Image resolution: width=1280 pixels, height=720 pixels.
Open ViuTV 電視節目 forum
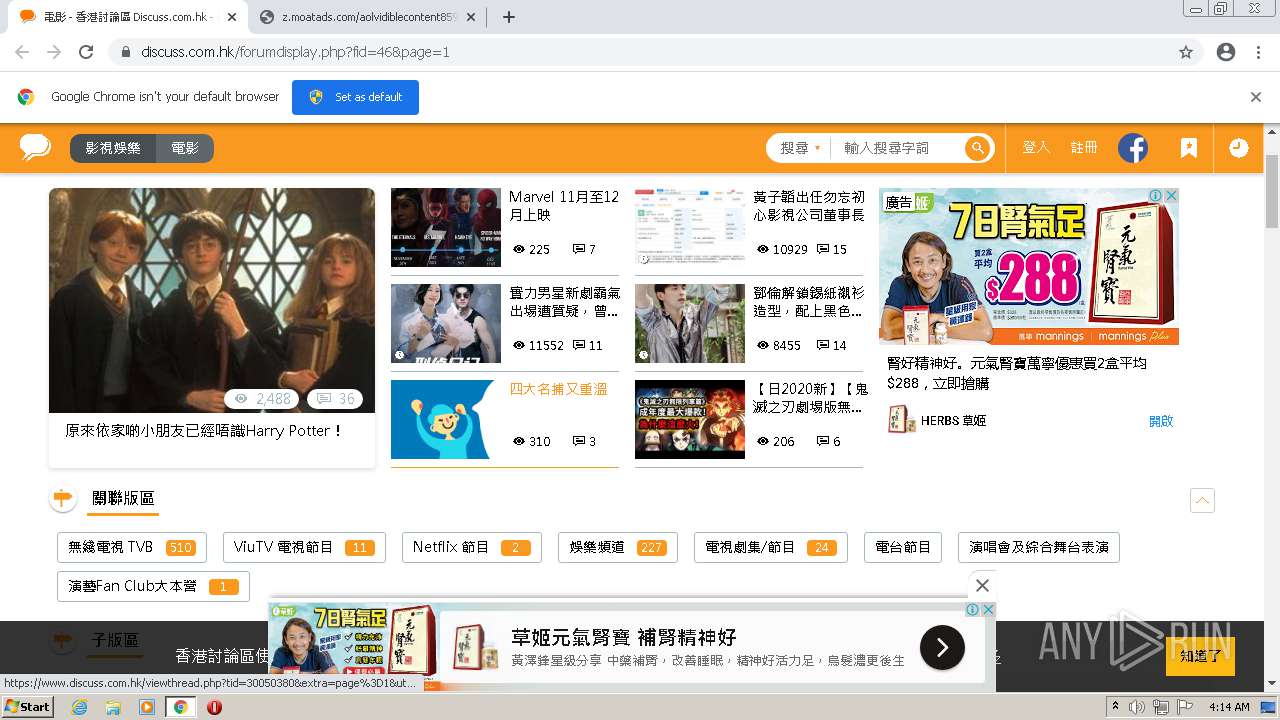[304, 547]
